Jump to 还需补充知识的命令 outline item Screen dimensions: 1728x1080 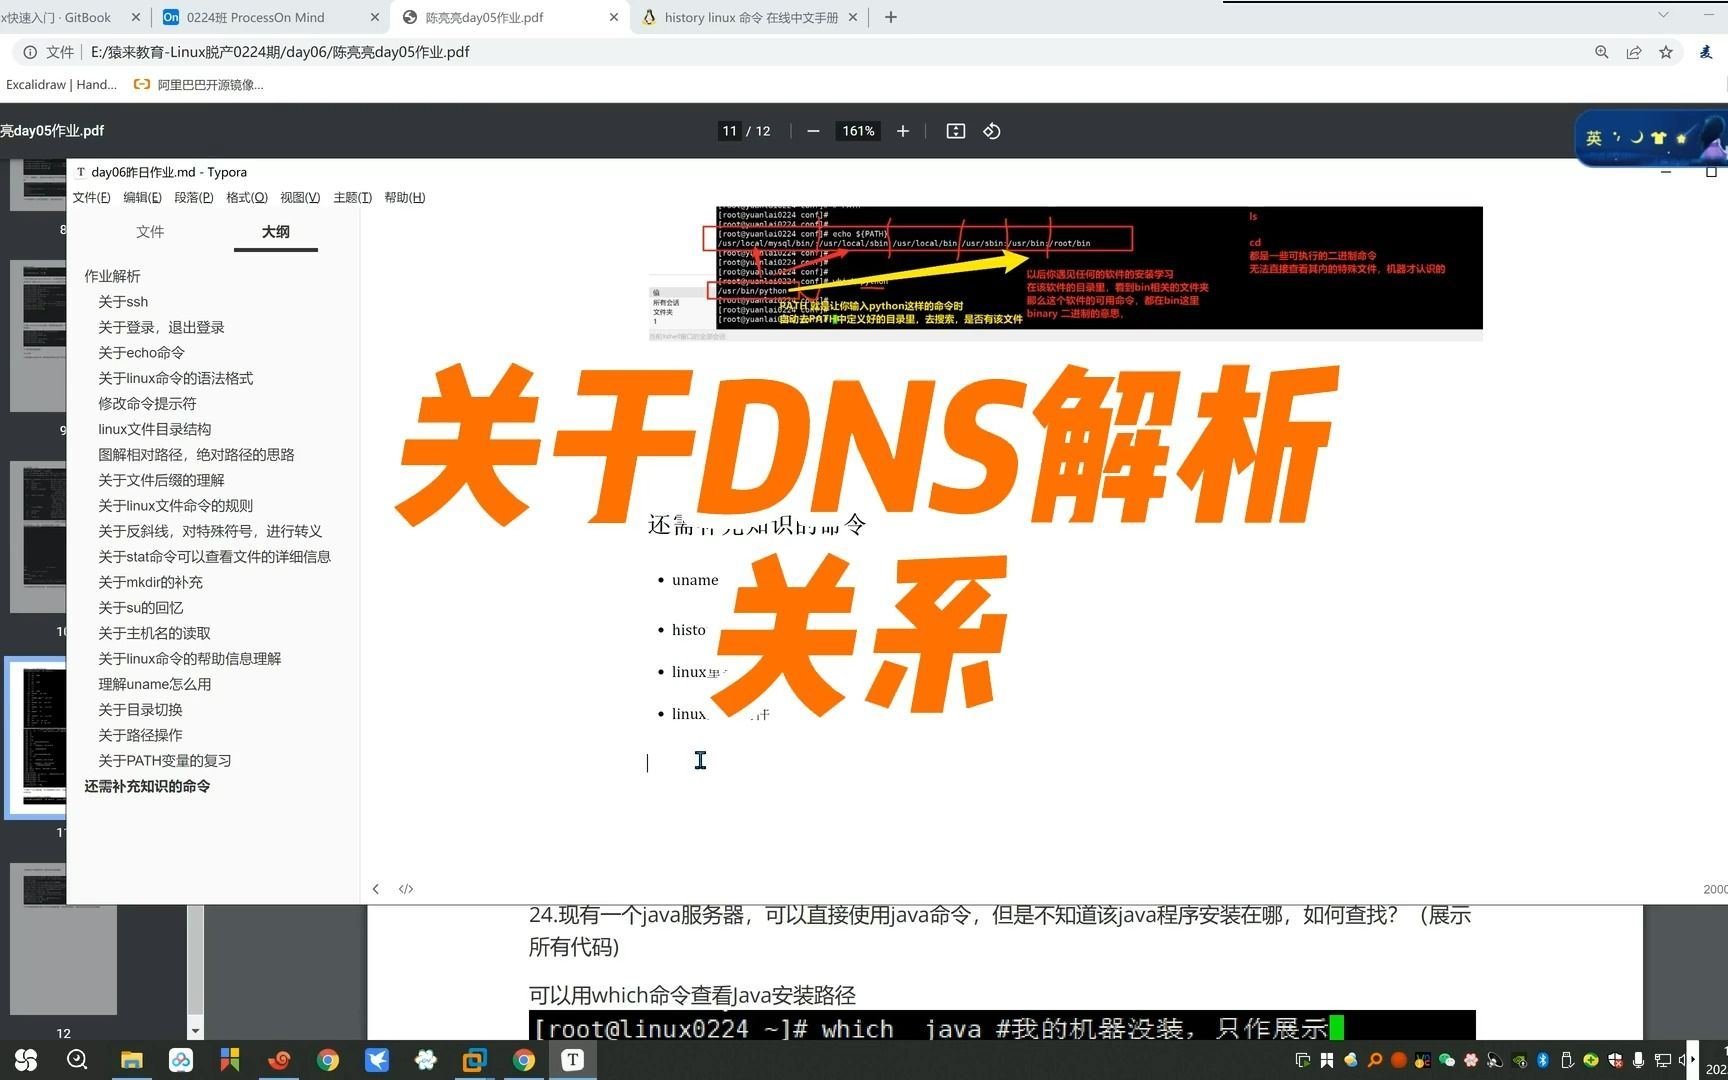[147, 787]
